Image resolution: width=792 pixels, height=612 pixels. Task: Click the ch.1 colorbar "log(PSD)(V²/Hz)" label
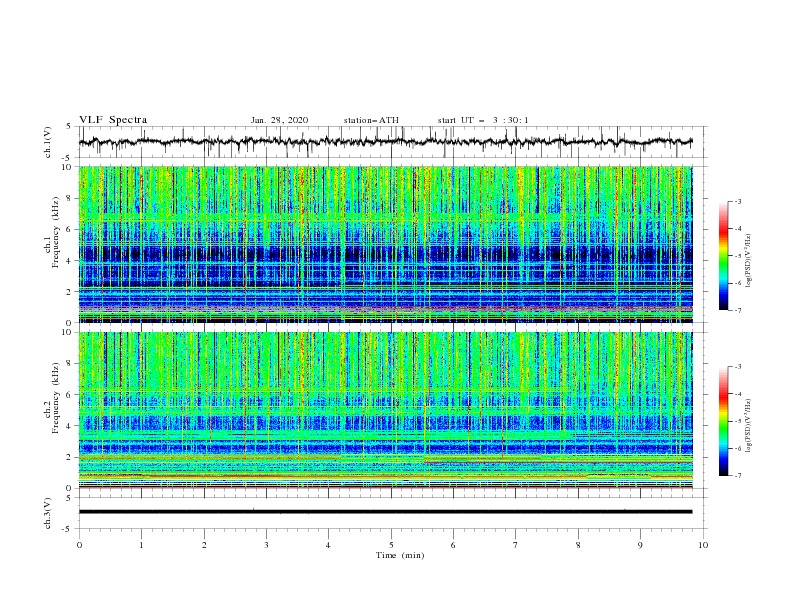(x=748, y=261)
